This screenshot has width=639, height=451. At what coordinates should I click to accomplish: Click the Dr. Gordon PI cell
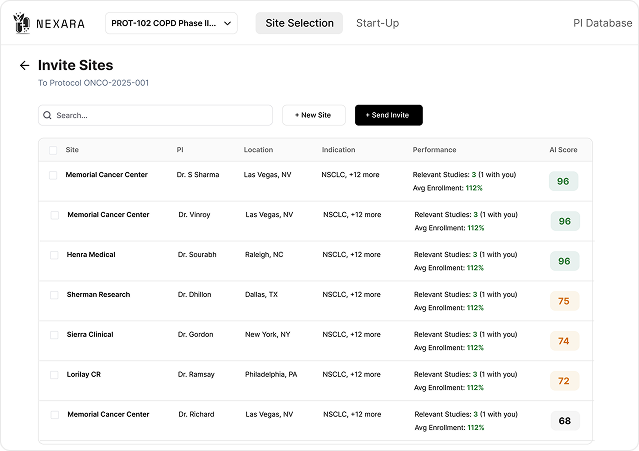[x=195, y=334]
